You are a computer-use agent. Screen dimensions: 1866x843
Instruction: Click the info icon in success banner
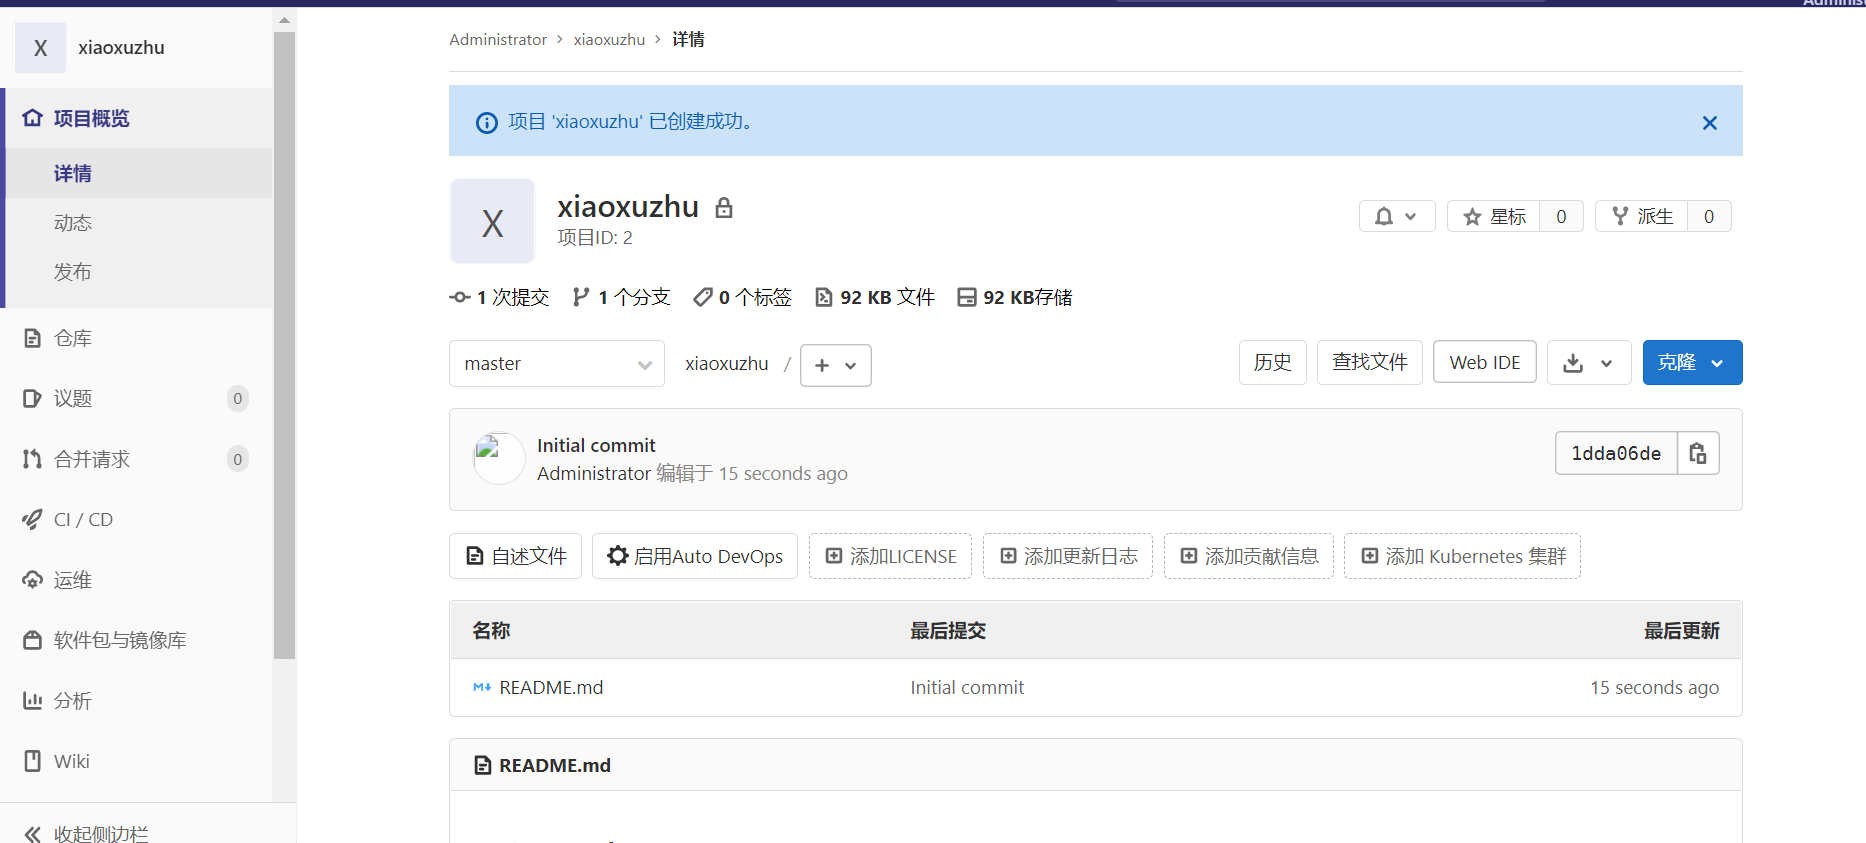coord(487,122)
